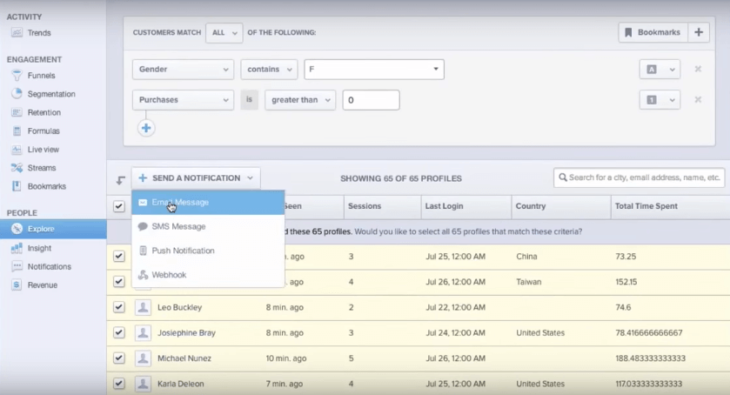Select the Segmentation pie chart icon
Viewport: 730px width, 395px height.
(x=17, y=94)
